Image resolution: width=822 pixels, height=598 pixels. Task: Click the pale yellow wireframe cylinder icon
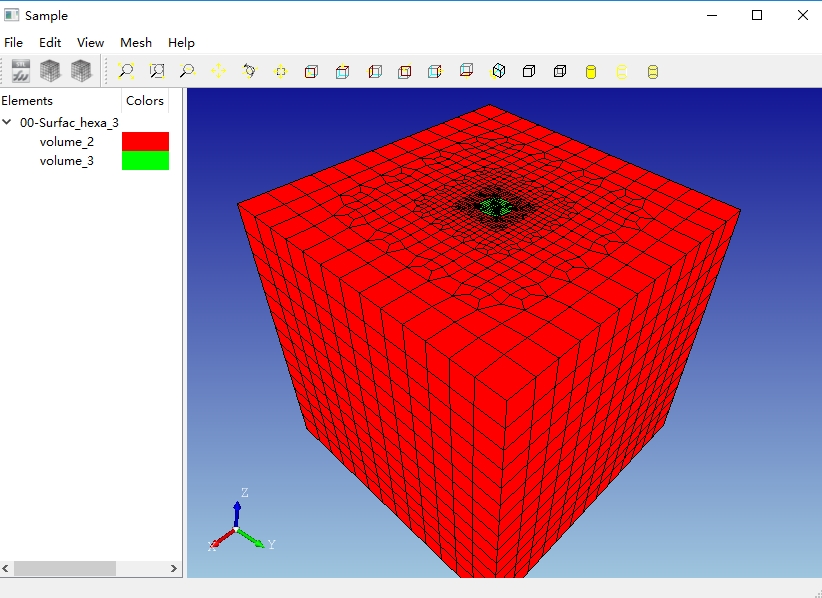click(x=622, y=71)
